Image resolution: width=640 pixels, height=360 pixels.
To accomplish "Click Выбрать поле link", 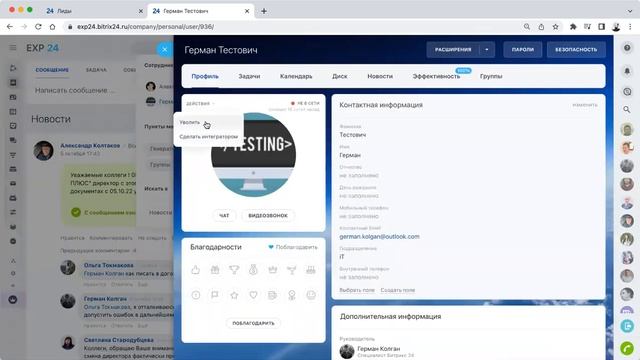I will click(357, 290).
